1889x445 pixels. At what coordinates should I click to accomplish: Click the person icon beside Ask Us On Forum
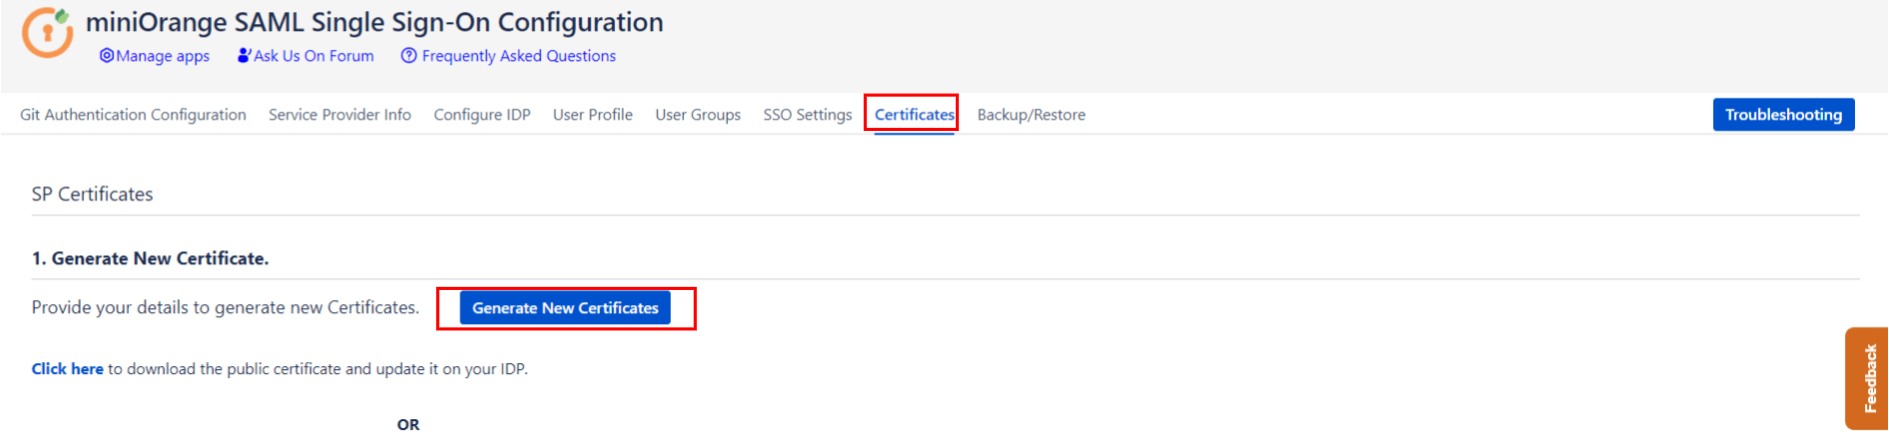coord(244,56)
